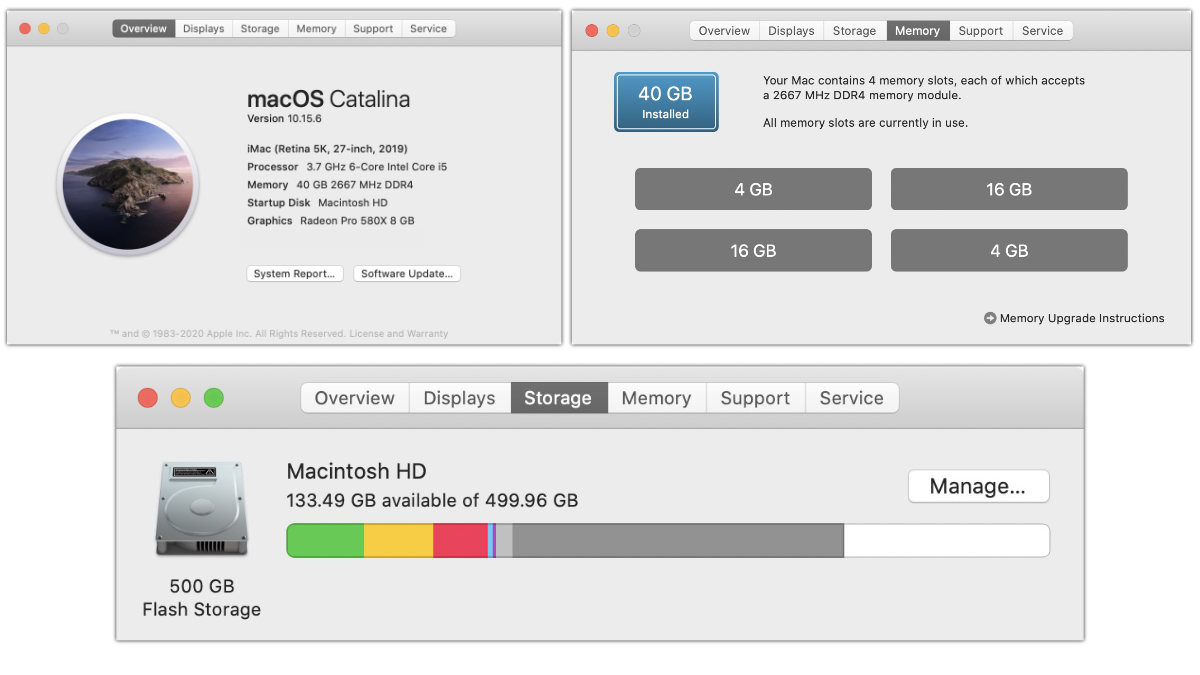Click '133.49 GB available of 499.96 GB' text
This screenshot has height=675, width=1200.
[x=432, y=500]
